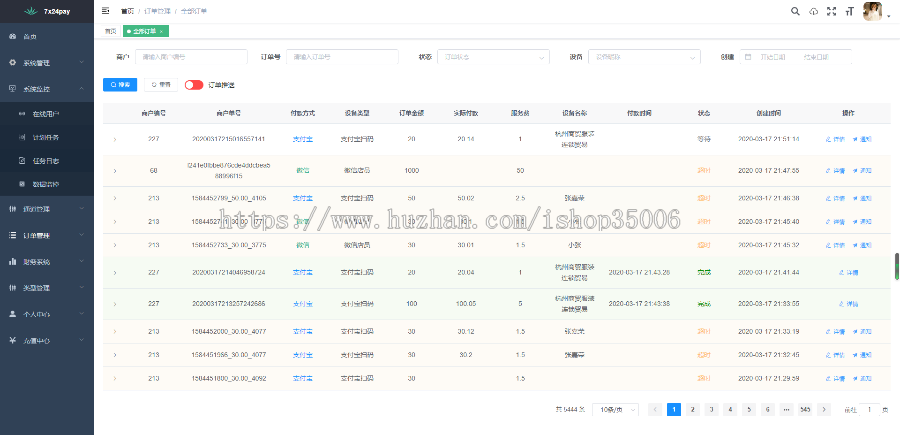Go to page 2
Image resolution: width=900 pixels, height=435 pixels.
coord(693,409)
